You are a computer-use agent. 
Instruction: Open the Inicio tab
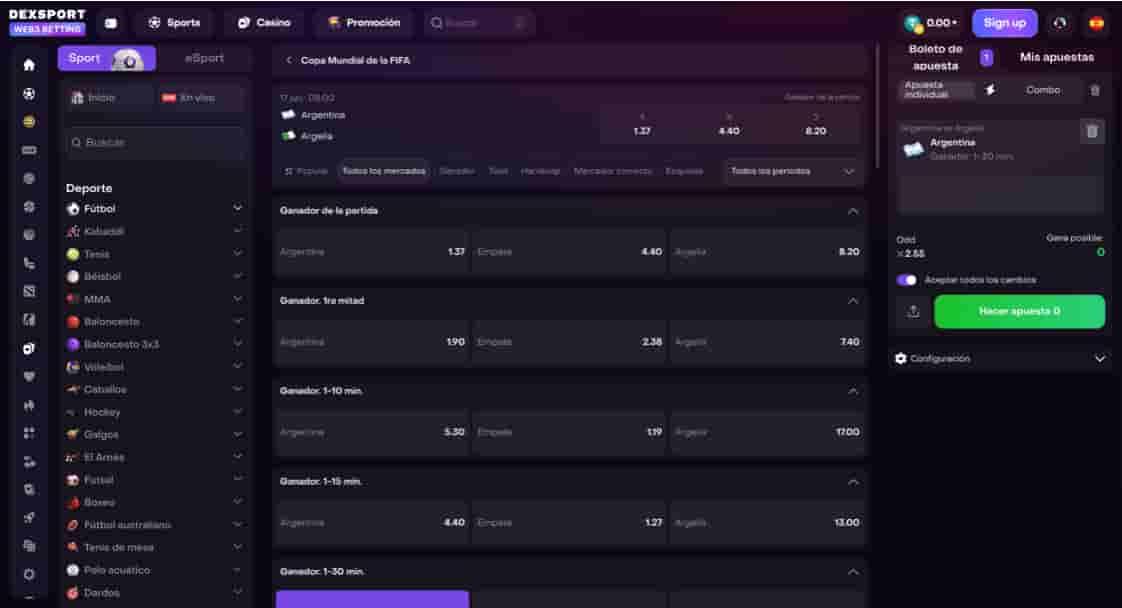(108, 98)
